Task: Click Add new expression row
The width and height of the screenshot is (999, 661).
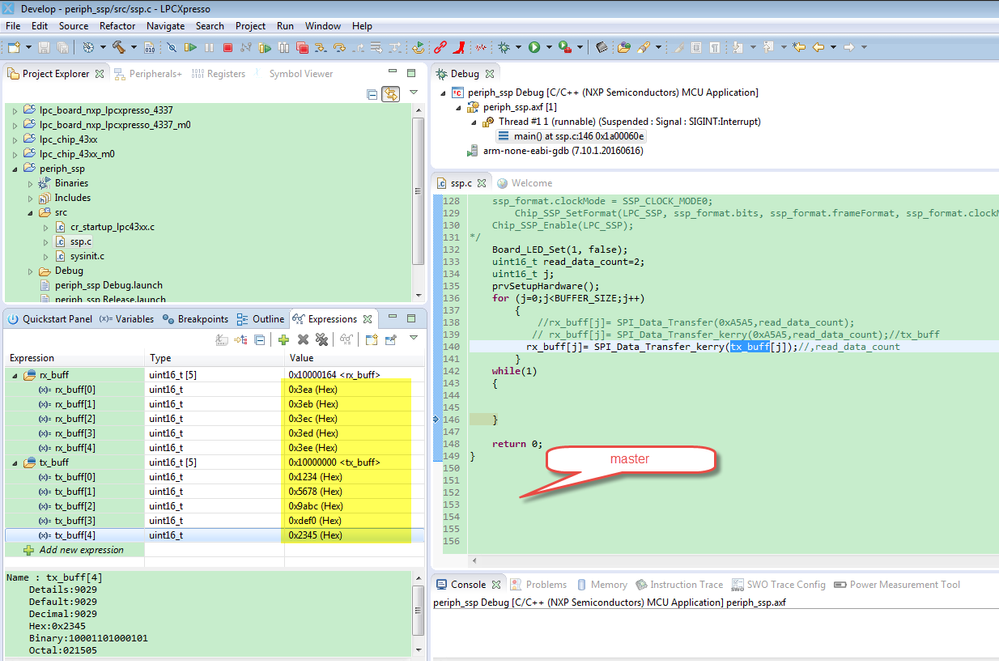Action: (x=74, y=550)
